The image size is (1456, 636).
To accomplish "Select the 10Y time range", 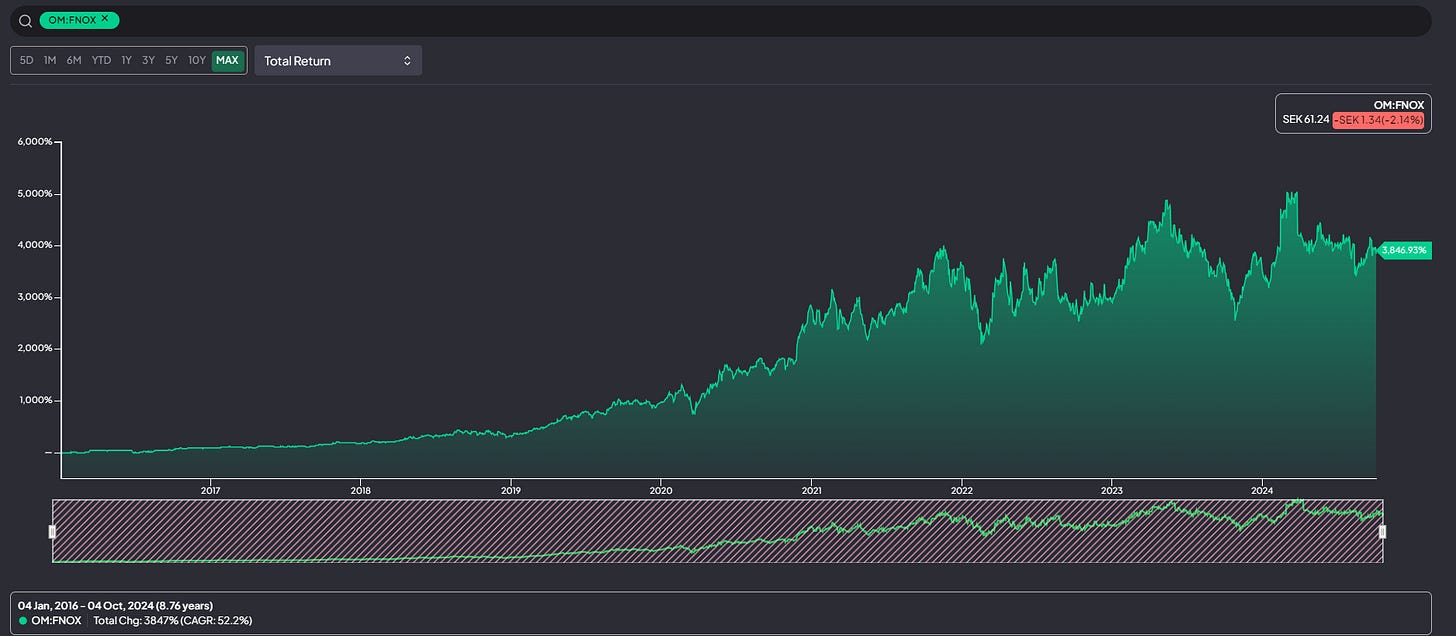I will [x=197, y=60].
